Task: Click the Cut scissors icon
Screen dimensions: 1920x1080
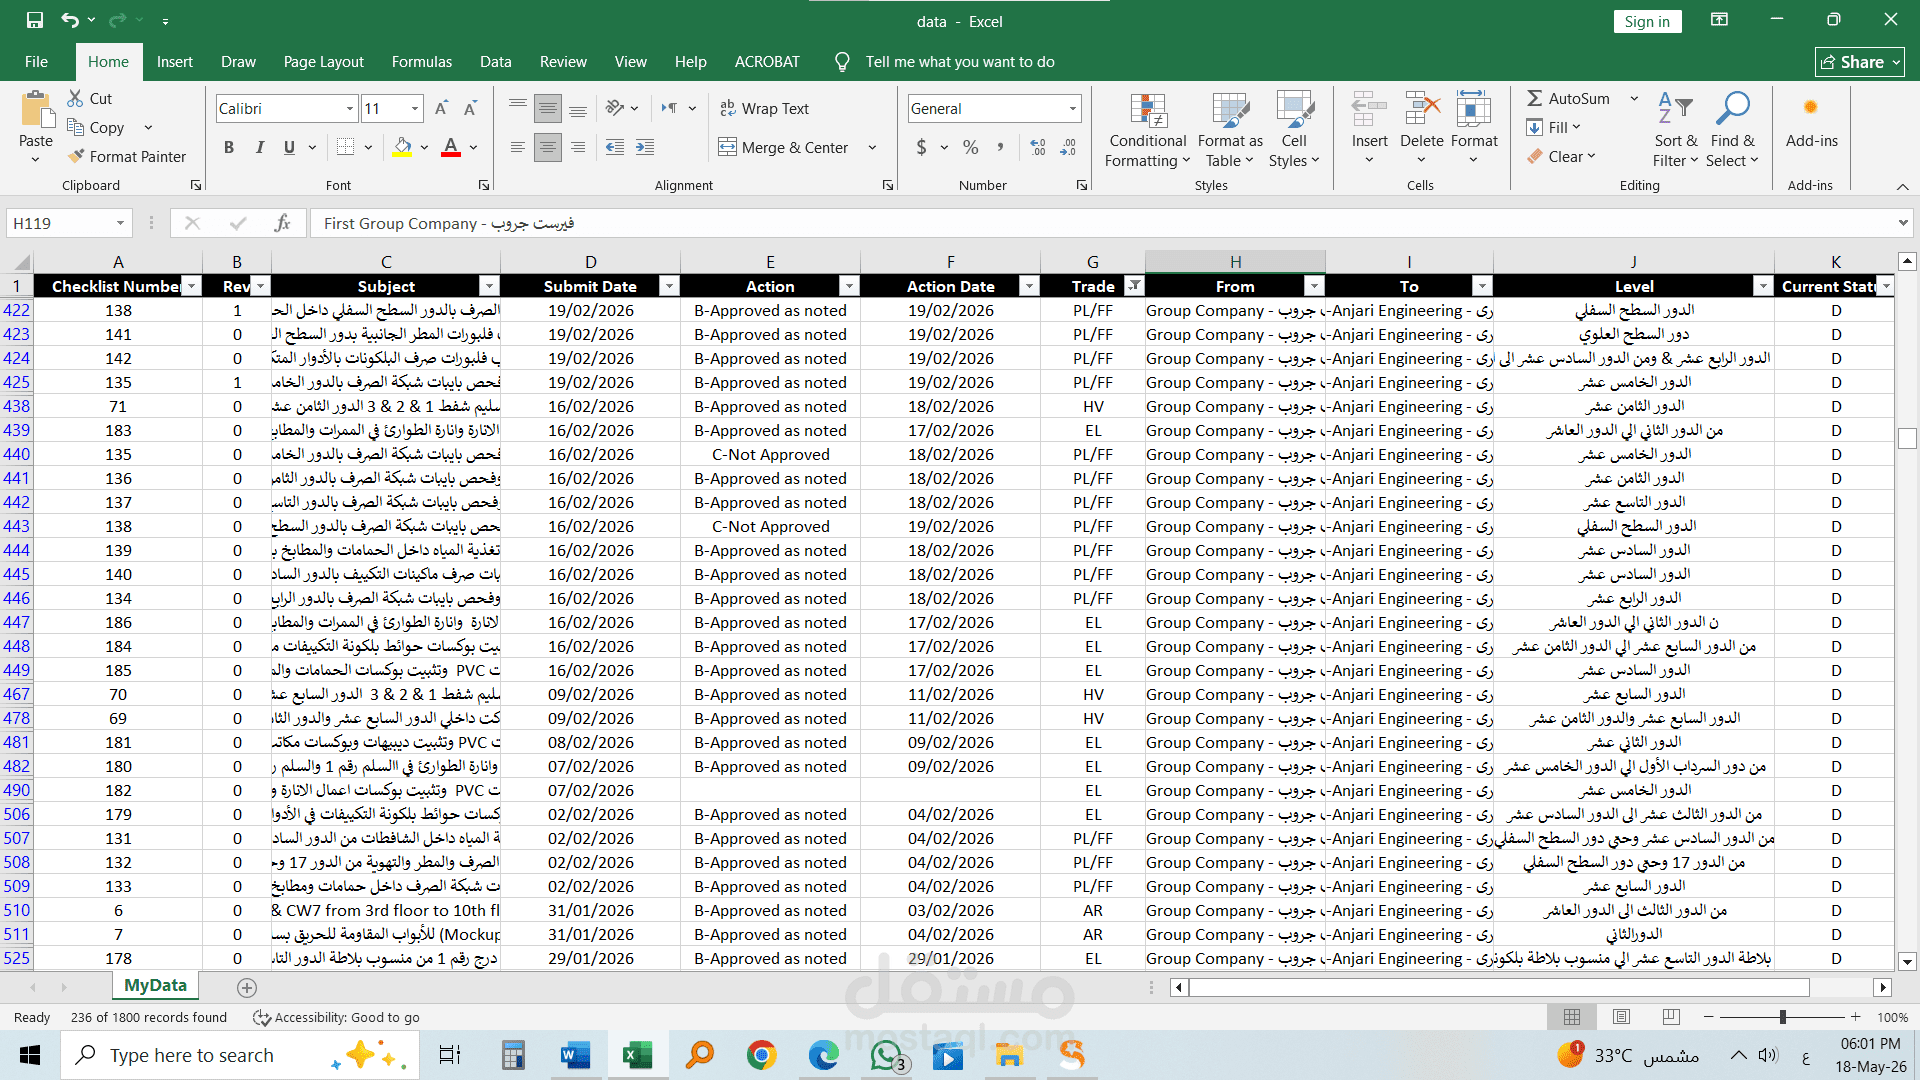Action: coord(75,98)
